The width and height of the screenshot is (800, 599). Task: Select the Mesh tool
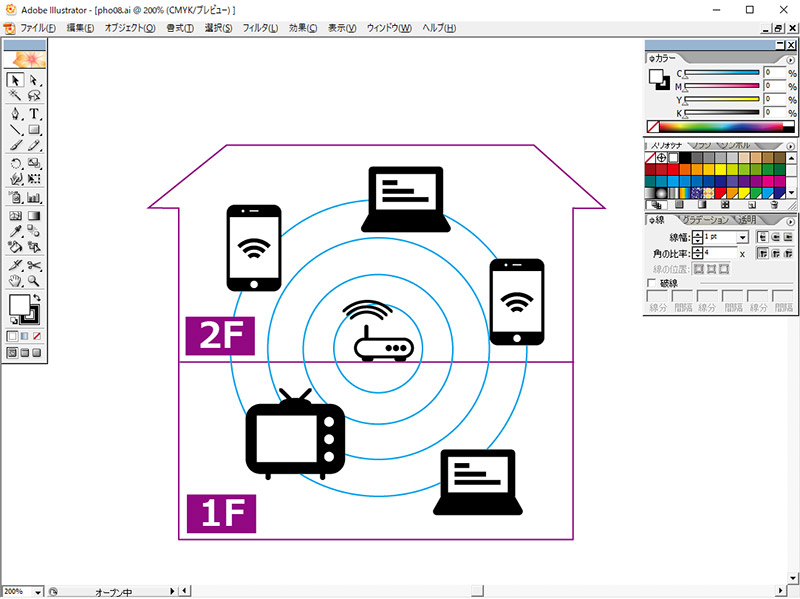[x=15, y=215]
